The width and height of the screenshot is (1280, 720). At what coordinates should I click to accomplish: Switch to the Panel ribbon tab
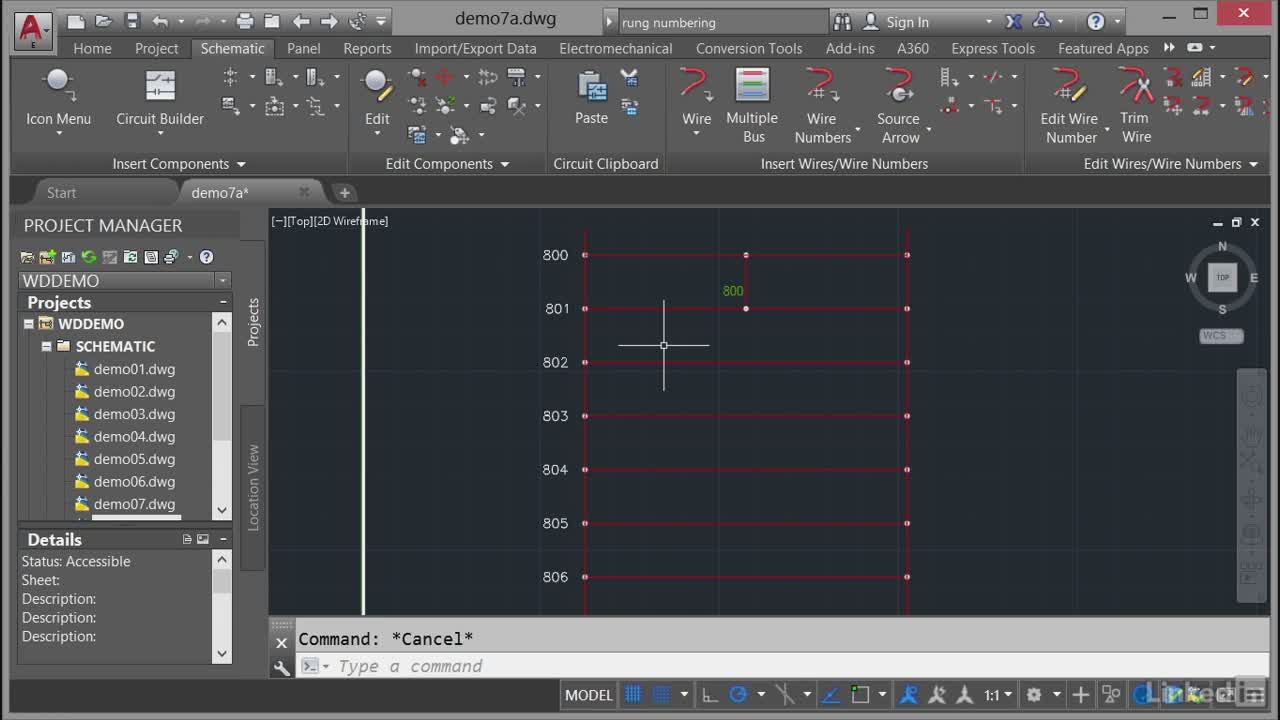point(304,48)
